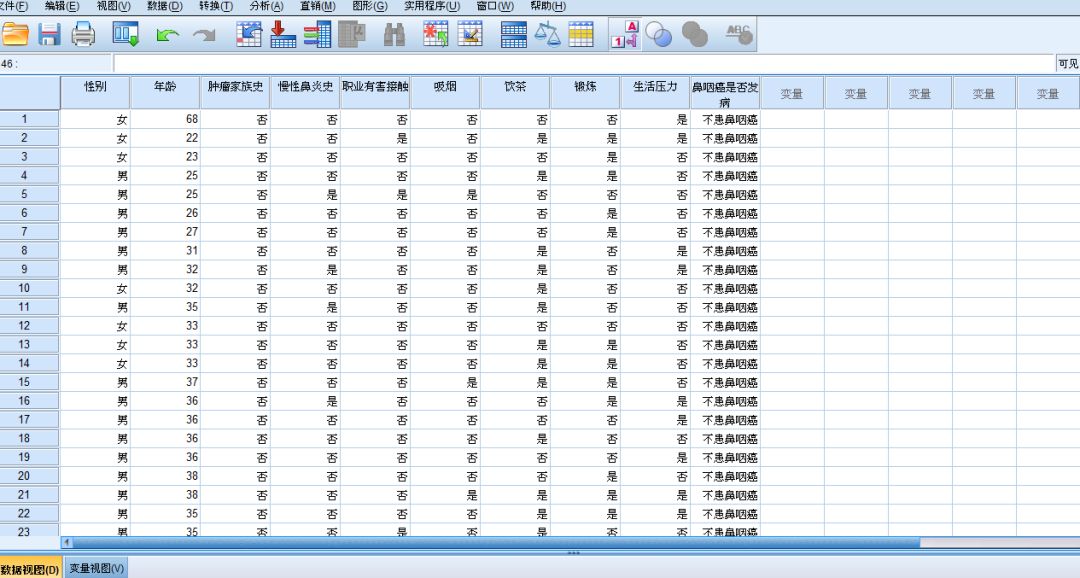Open Weight Cases via the scales icon

pos(548,34)
